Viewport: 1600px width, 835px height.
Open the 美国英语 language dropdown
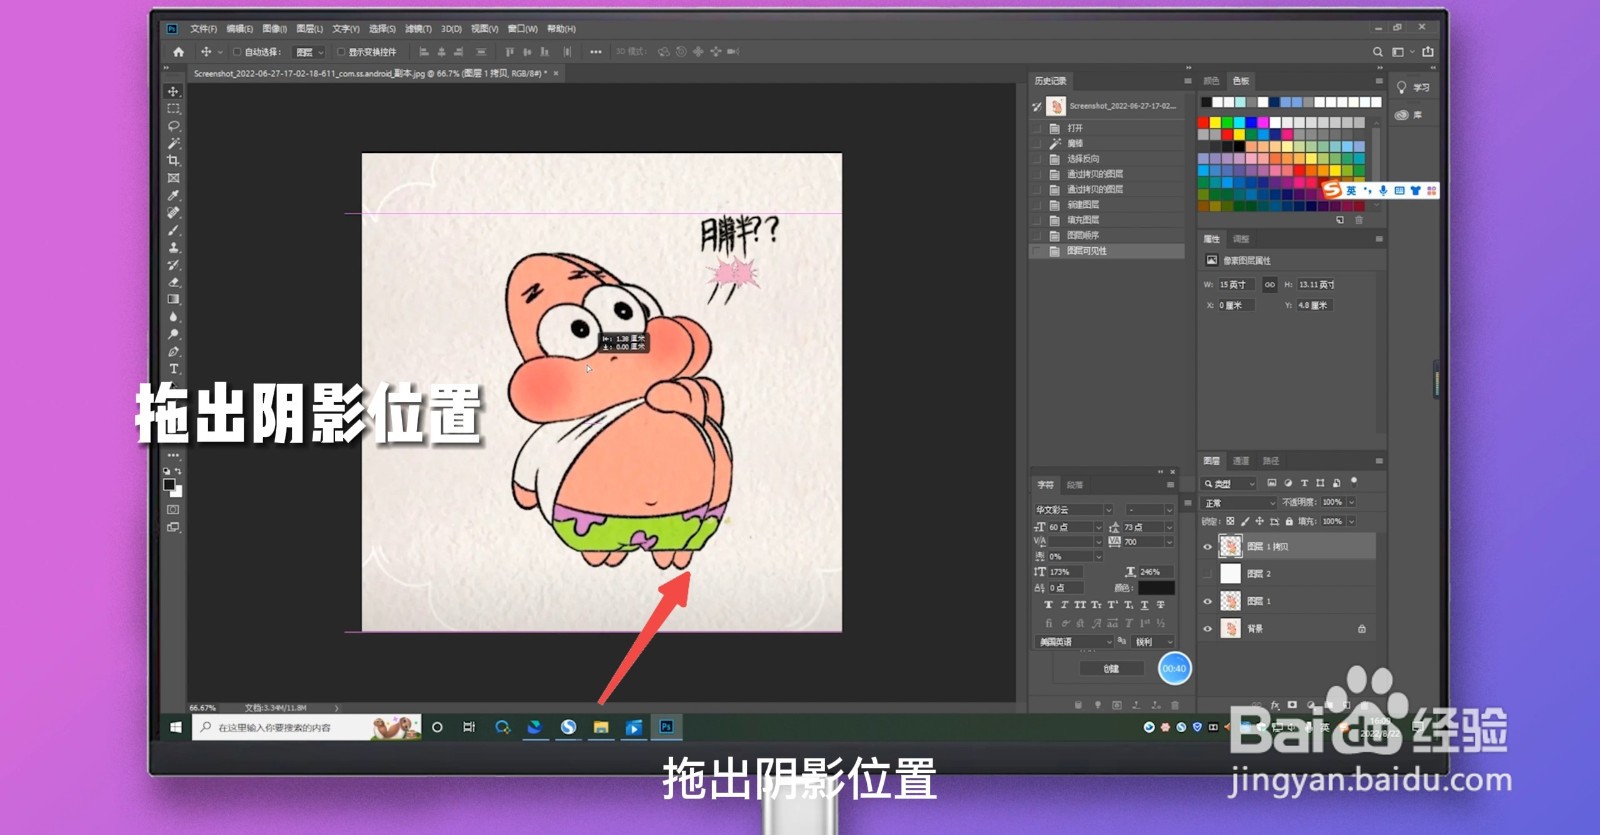click(x=1073, y=642)
